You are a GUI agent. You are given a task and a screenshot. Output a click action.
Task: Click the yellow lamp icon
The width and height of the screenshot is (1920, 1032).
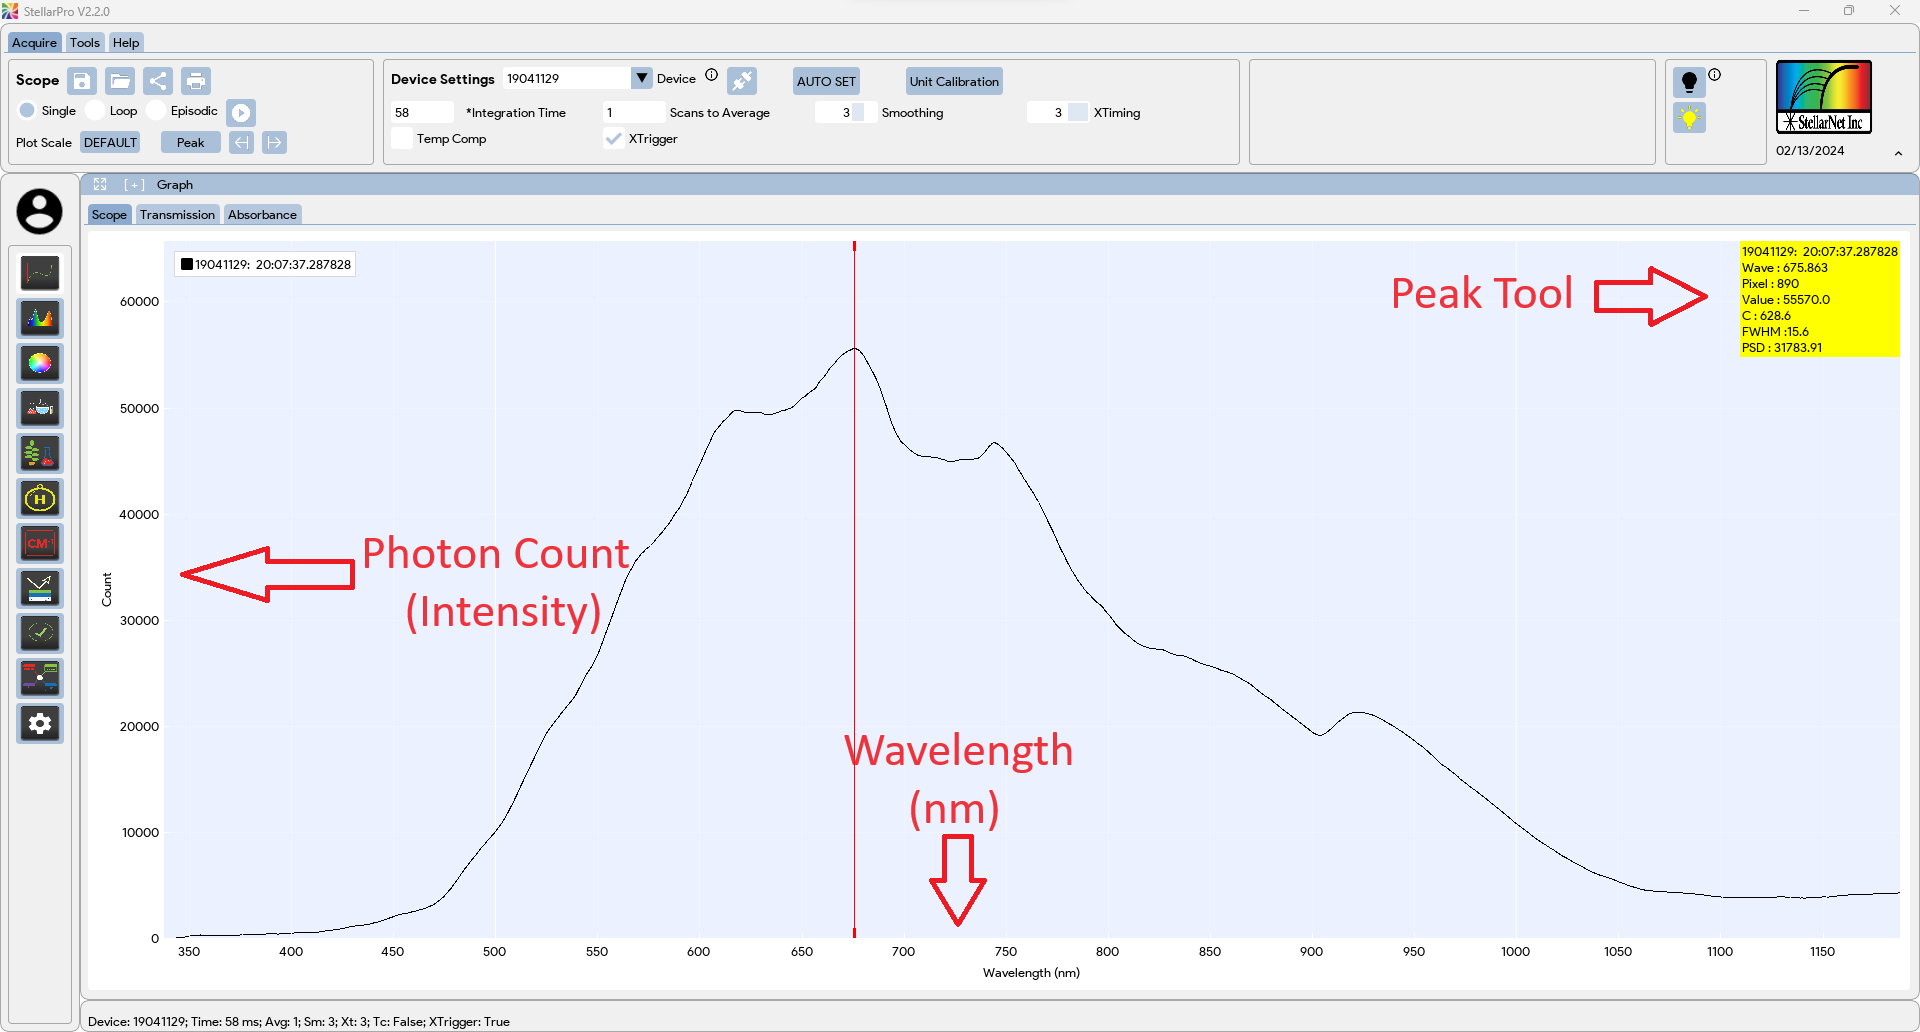point(1689,118)
